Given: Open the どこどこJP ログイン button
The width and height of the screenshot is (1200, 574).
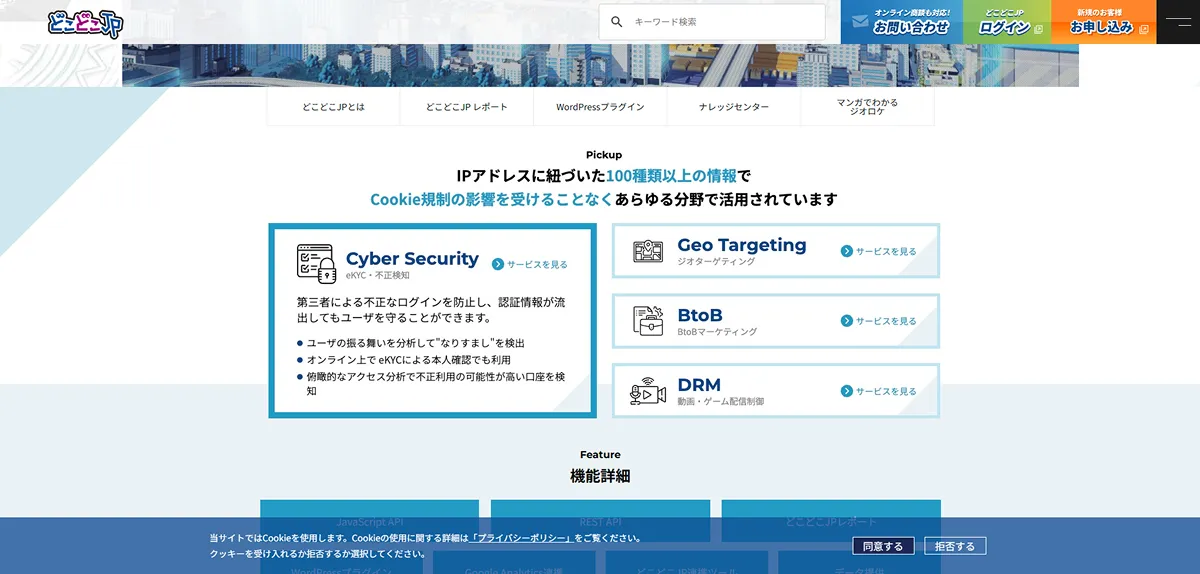Looking at the screenshot, I should point(1008,22).
